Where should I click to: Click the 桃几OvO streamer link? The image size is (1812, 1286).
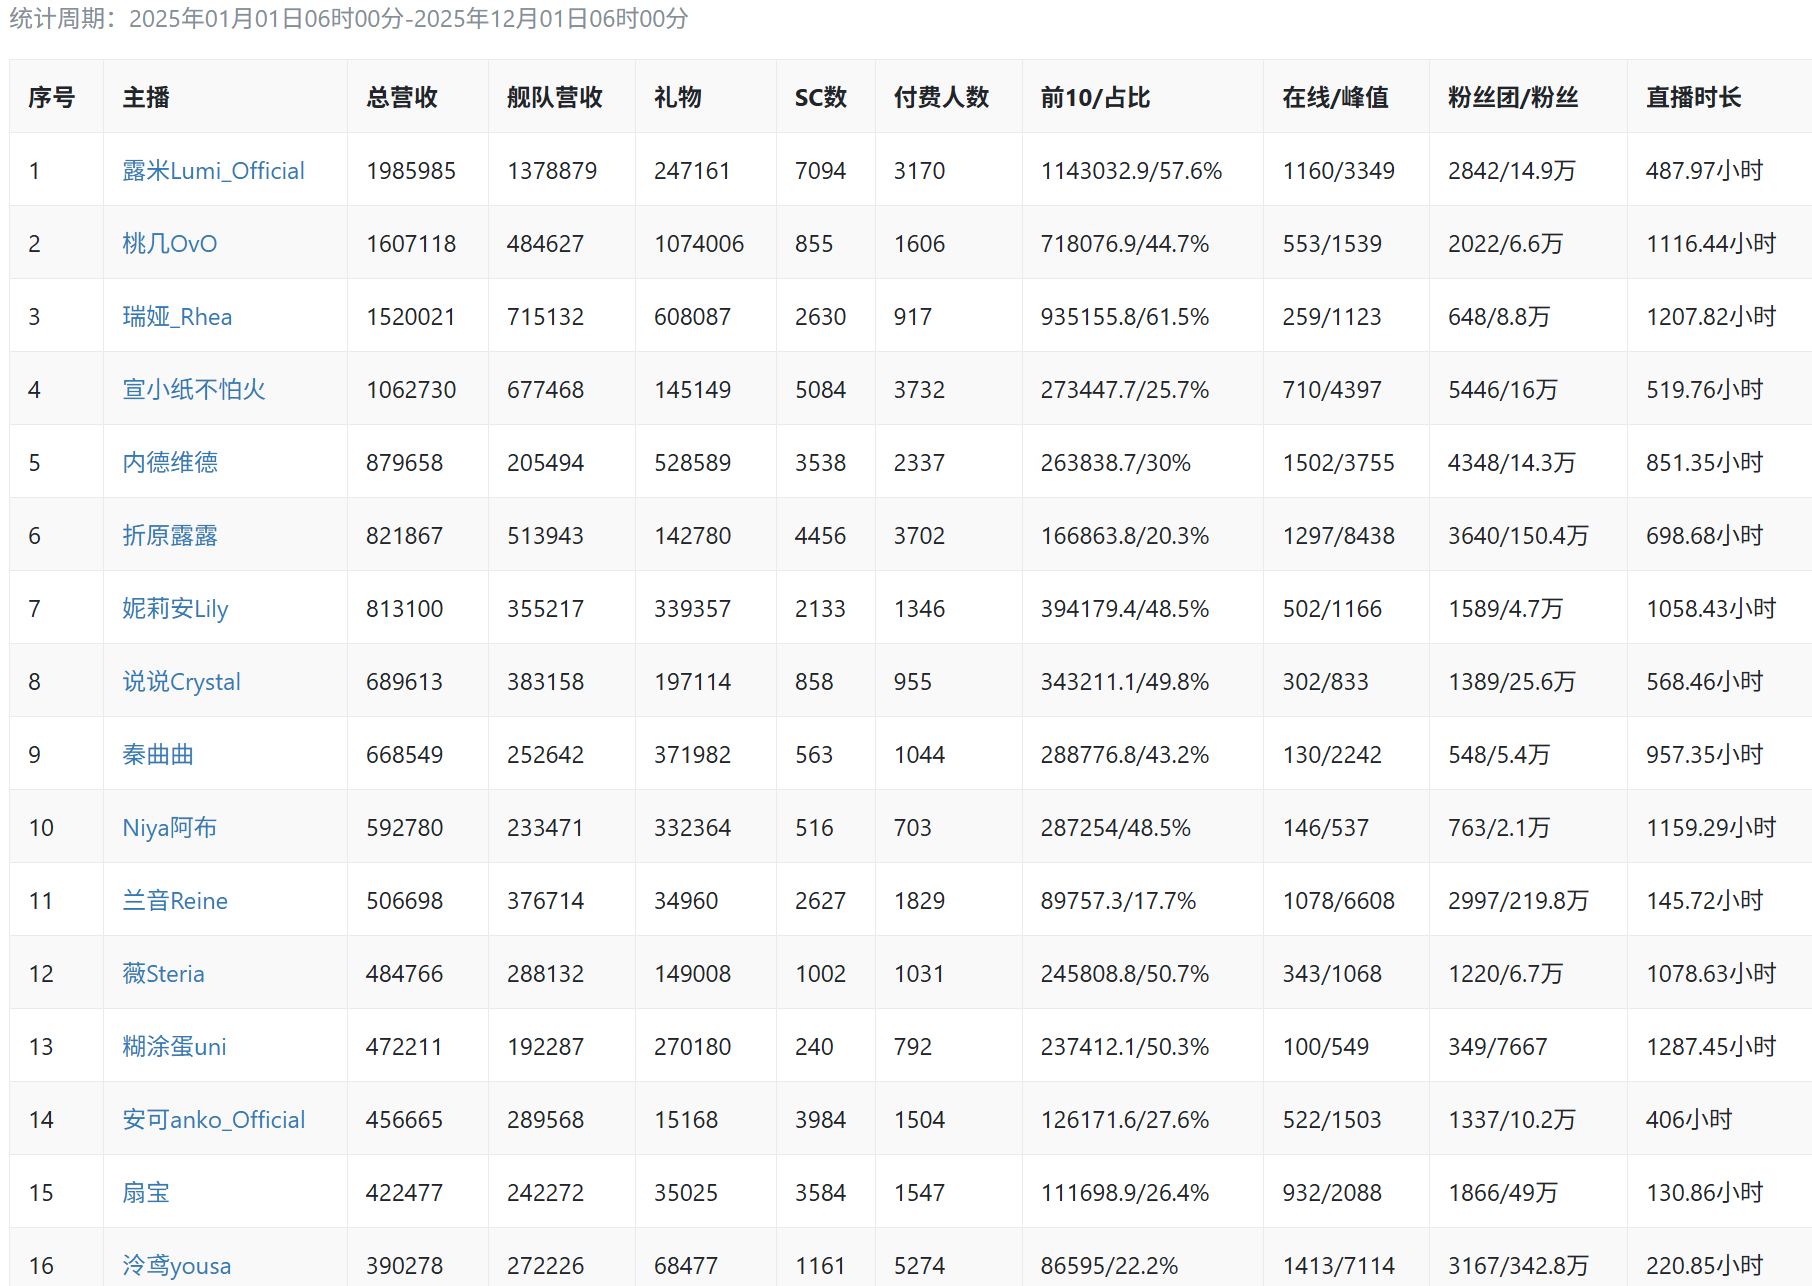point(169,244)
